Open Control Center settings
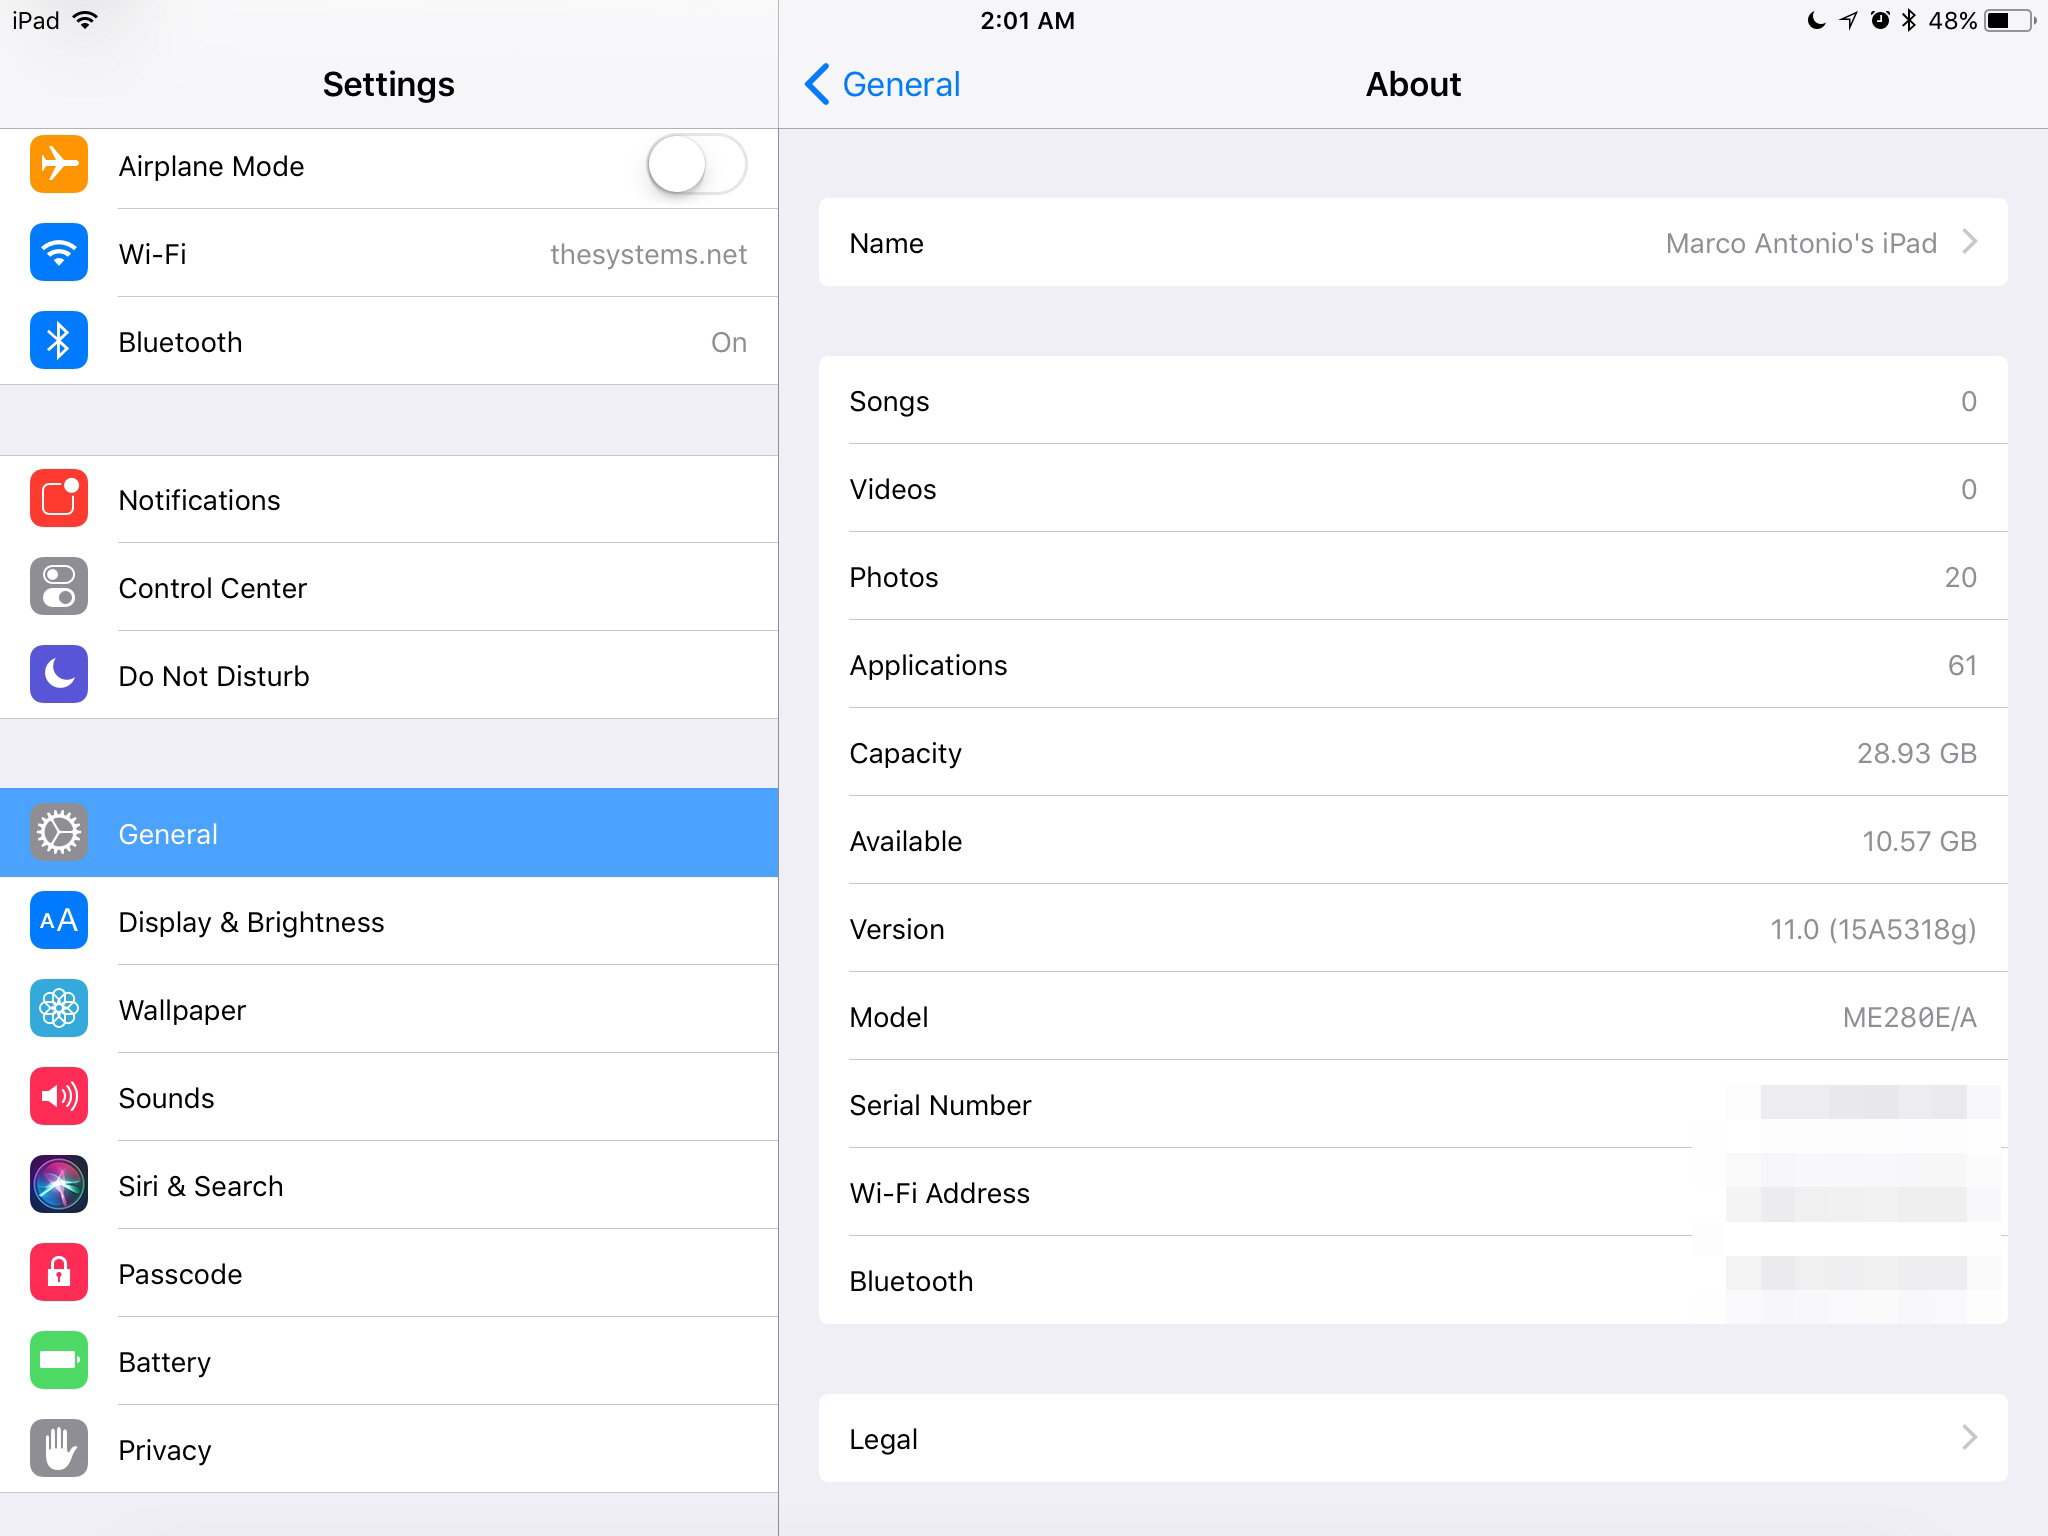2048x1536 pixels. tap(389, 587)
